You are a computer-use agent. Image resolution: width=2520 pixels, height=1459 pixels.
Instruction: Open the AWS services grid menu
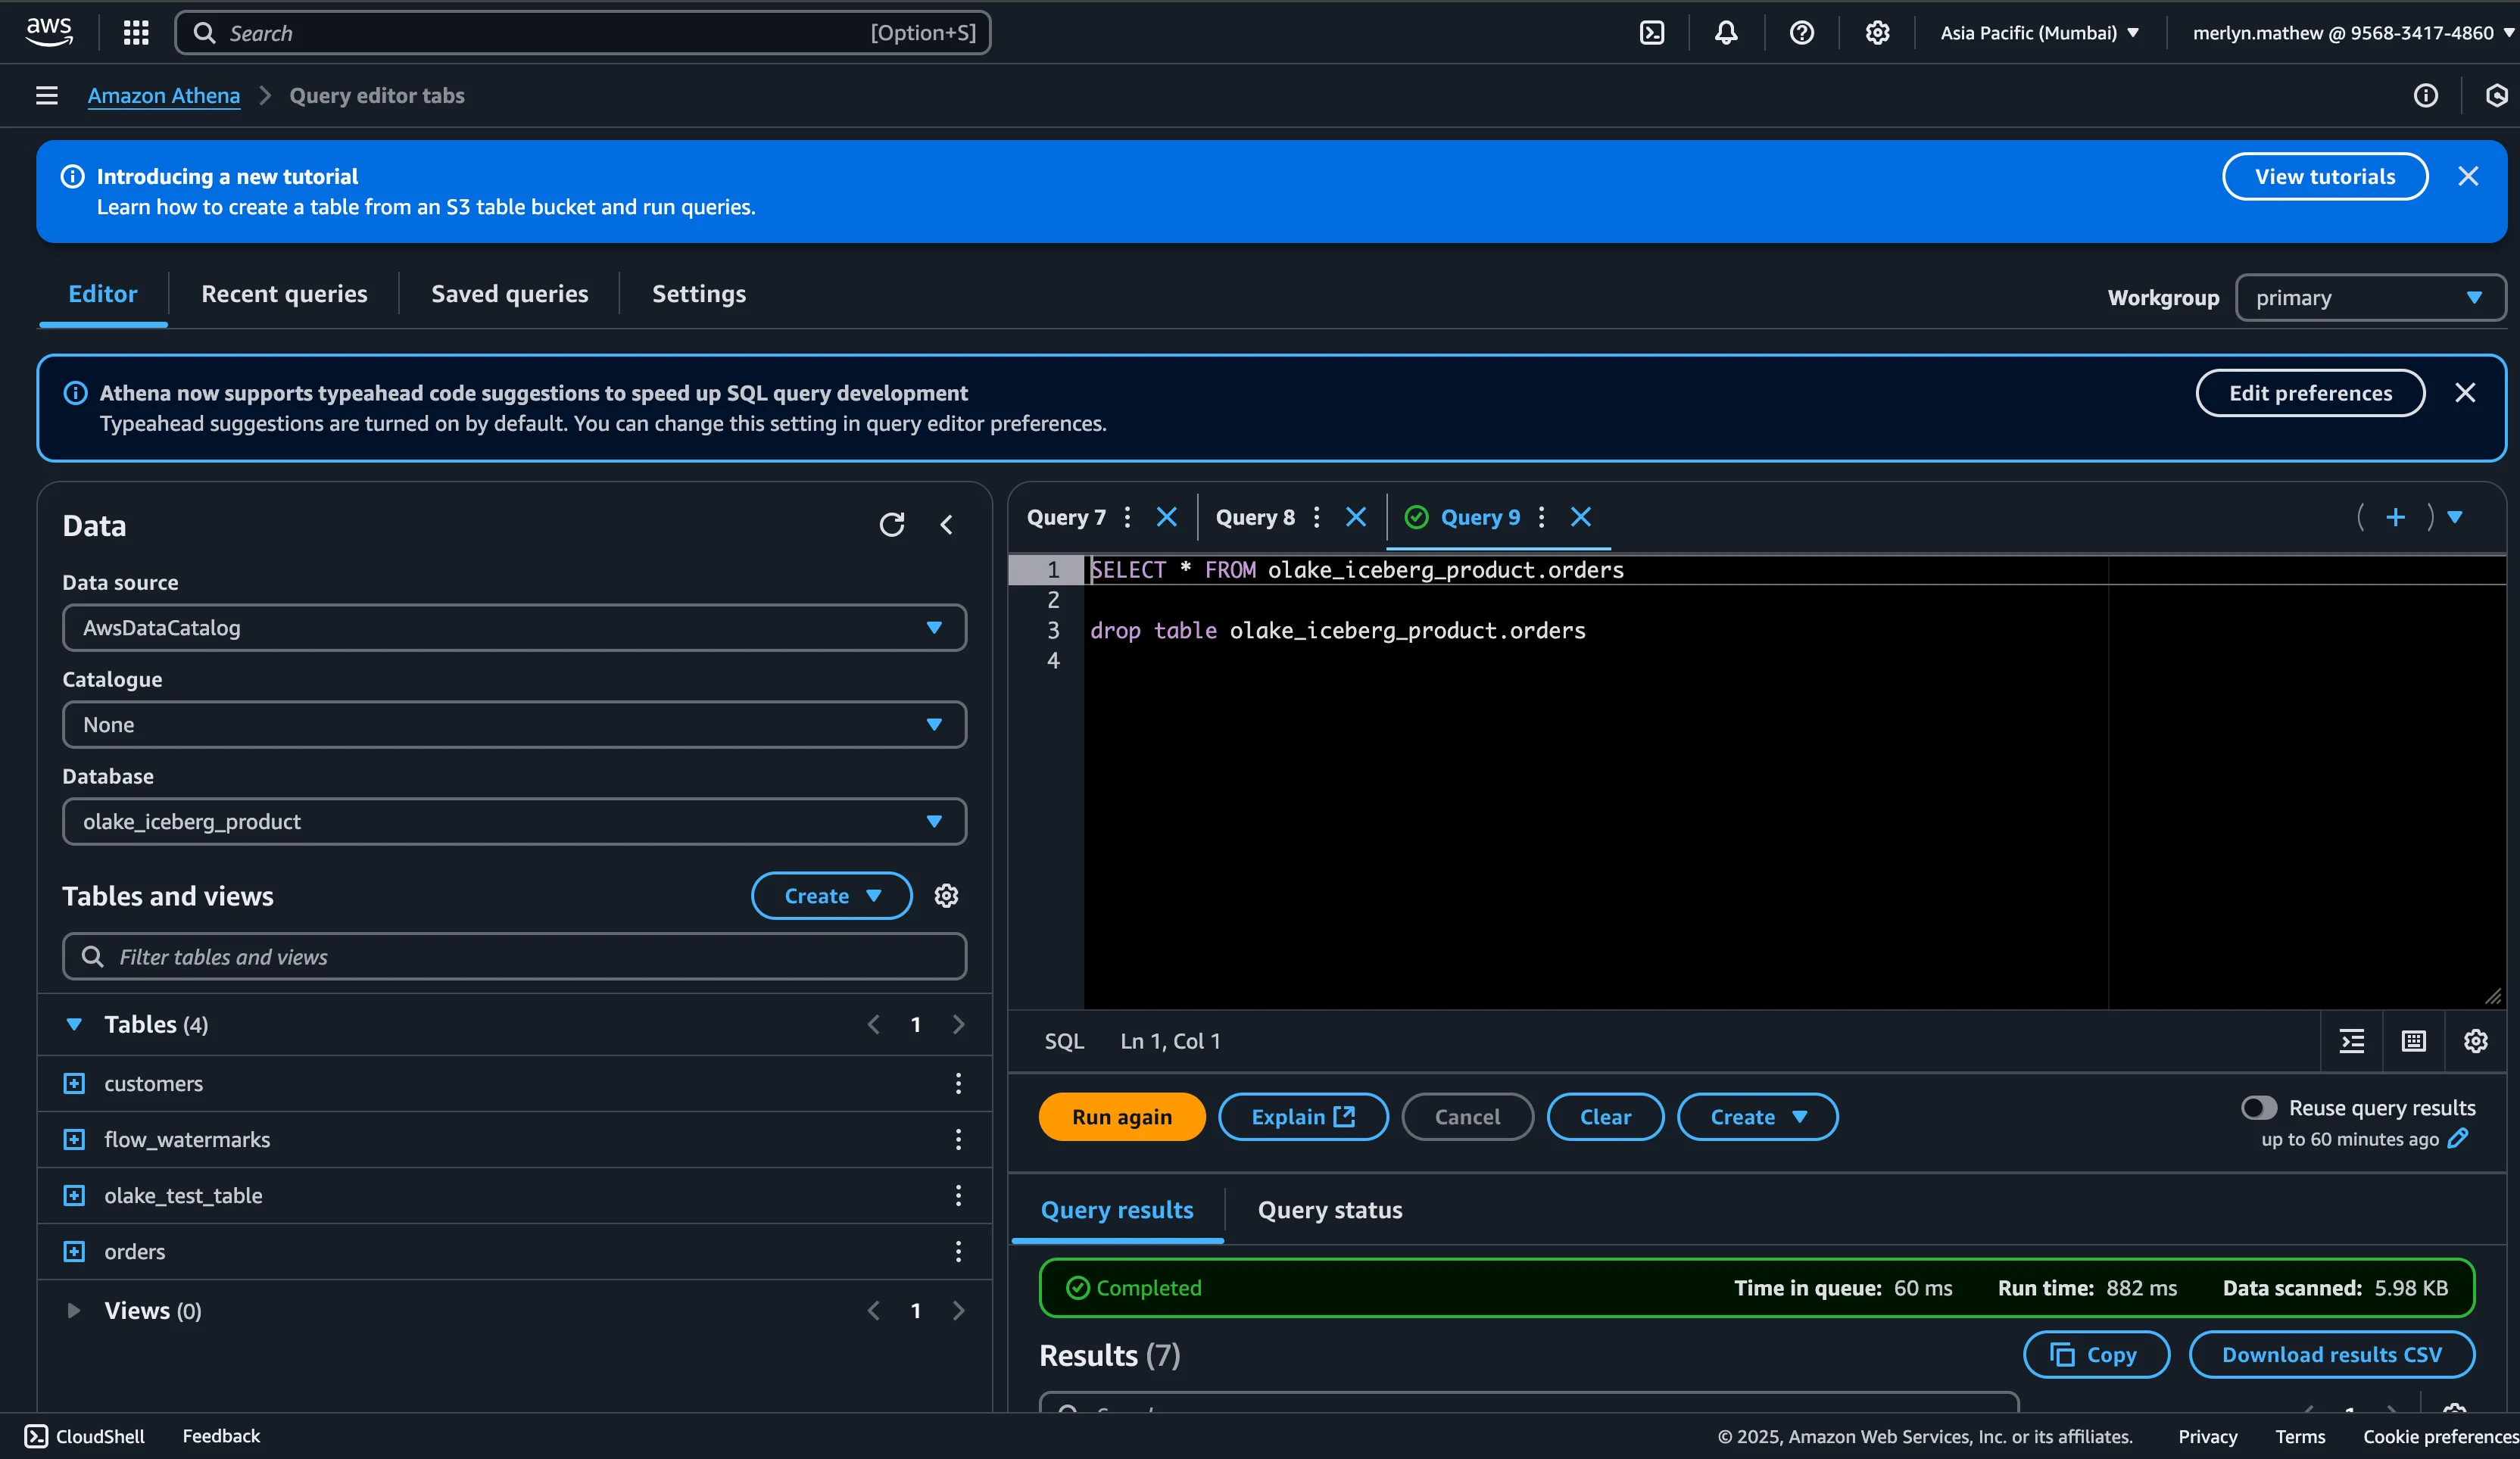136,33
